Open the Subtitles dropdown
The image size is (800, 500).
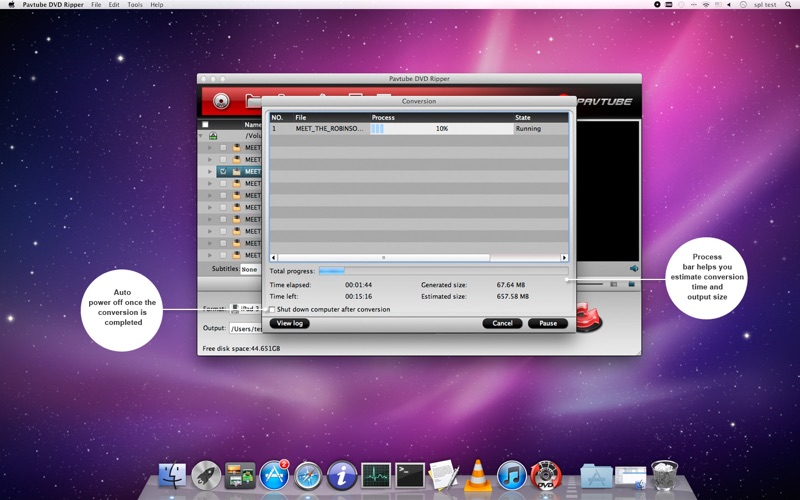click(249, 269)
